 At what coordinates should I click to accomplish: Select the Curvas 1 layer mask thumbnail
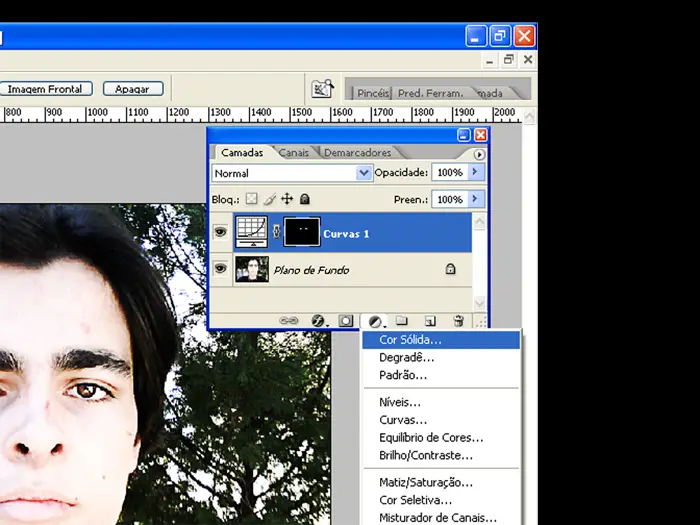pyautogui.click(x=302, y=233)
